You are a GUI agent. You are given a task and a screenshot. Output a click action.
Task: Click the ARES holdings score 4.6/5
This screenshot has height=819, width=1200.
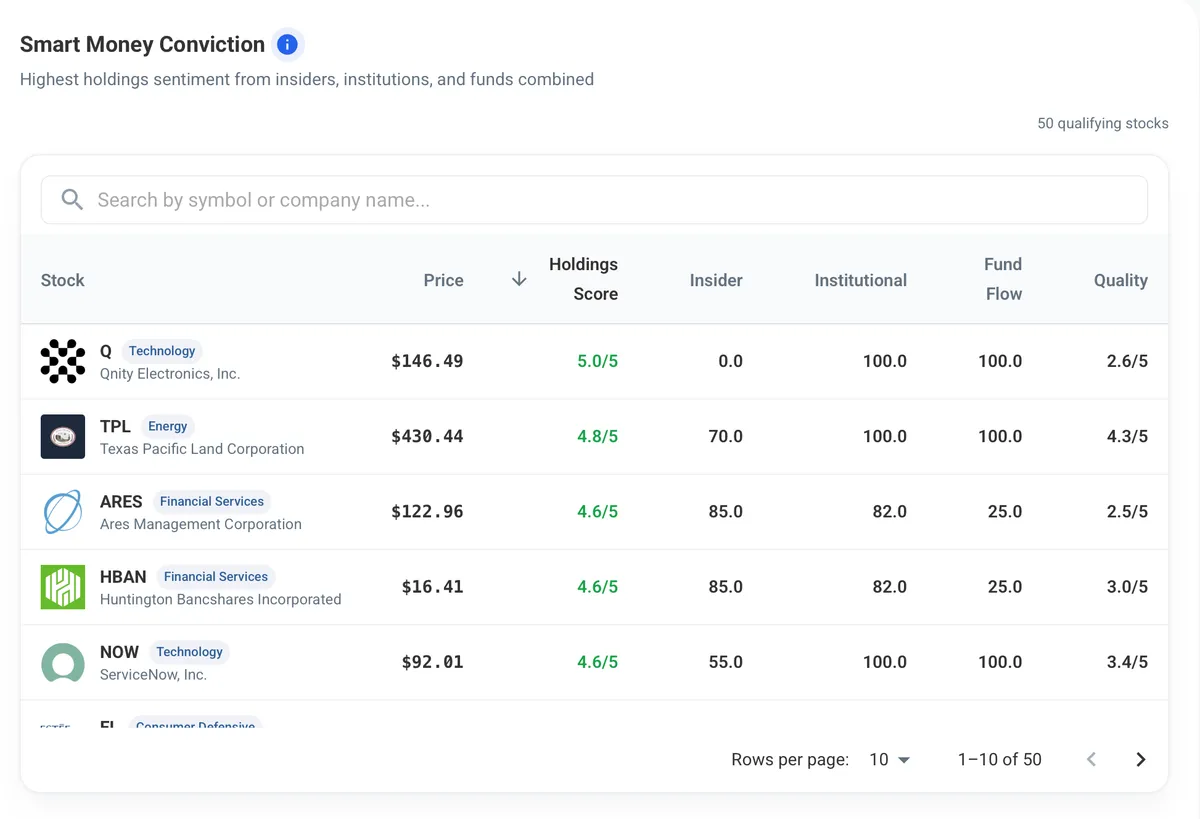598,511
